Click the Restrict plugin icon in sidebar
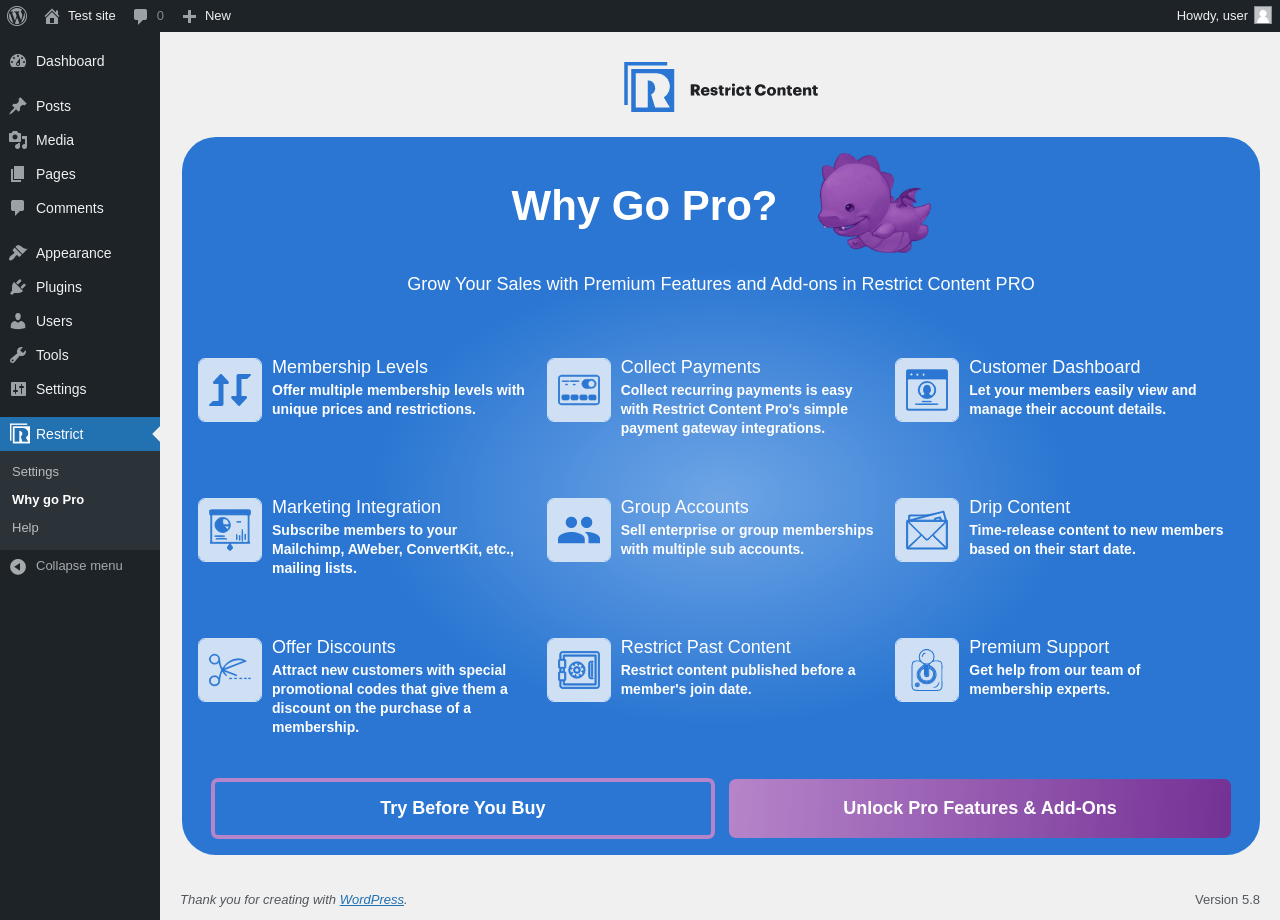Viewport: 1280px width, 920px height. coord(20,434)
